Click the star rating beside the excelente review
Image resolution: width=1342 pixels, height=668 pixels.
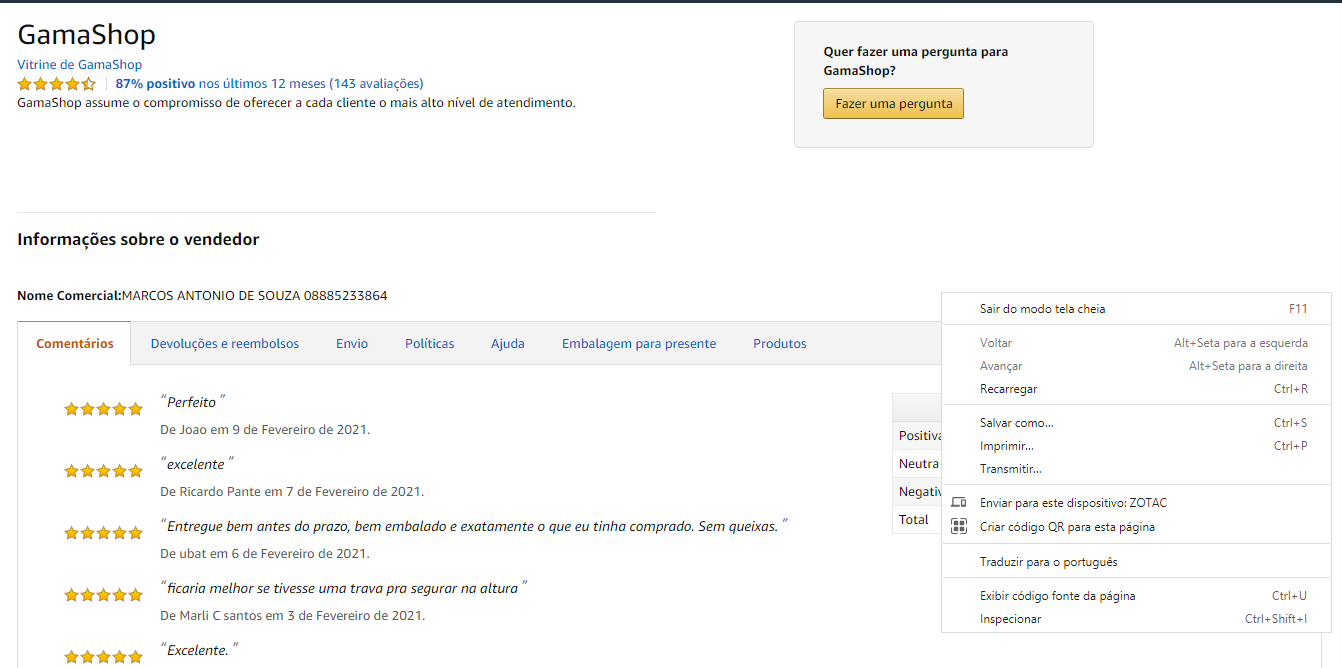(x=103, y=471)
